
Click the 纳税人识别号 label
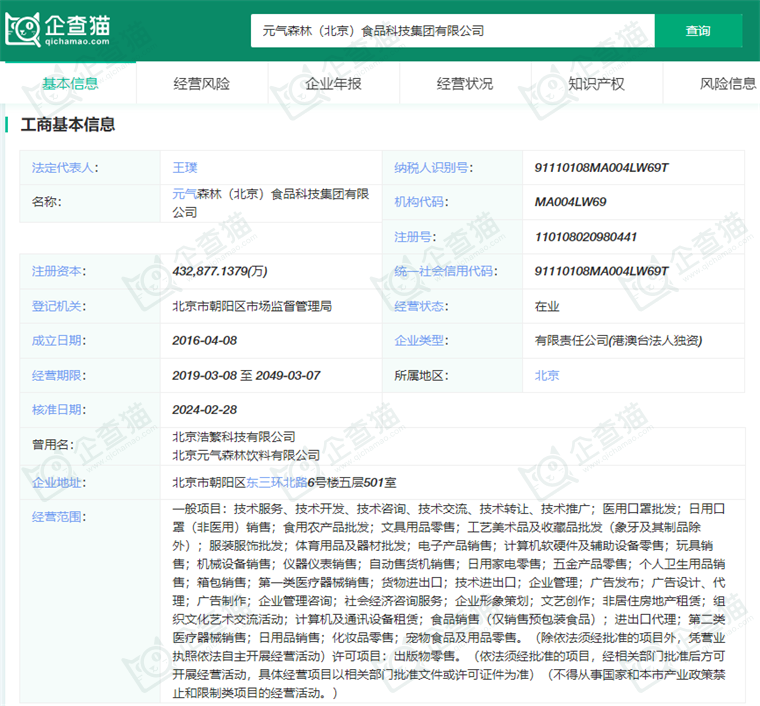tap(433, 168)
